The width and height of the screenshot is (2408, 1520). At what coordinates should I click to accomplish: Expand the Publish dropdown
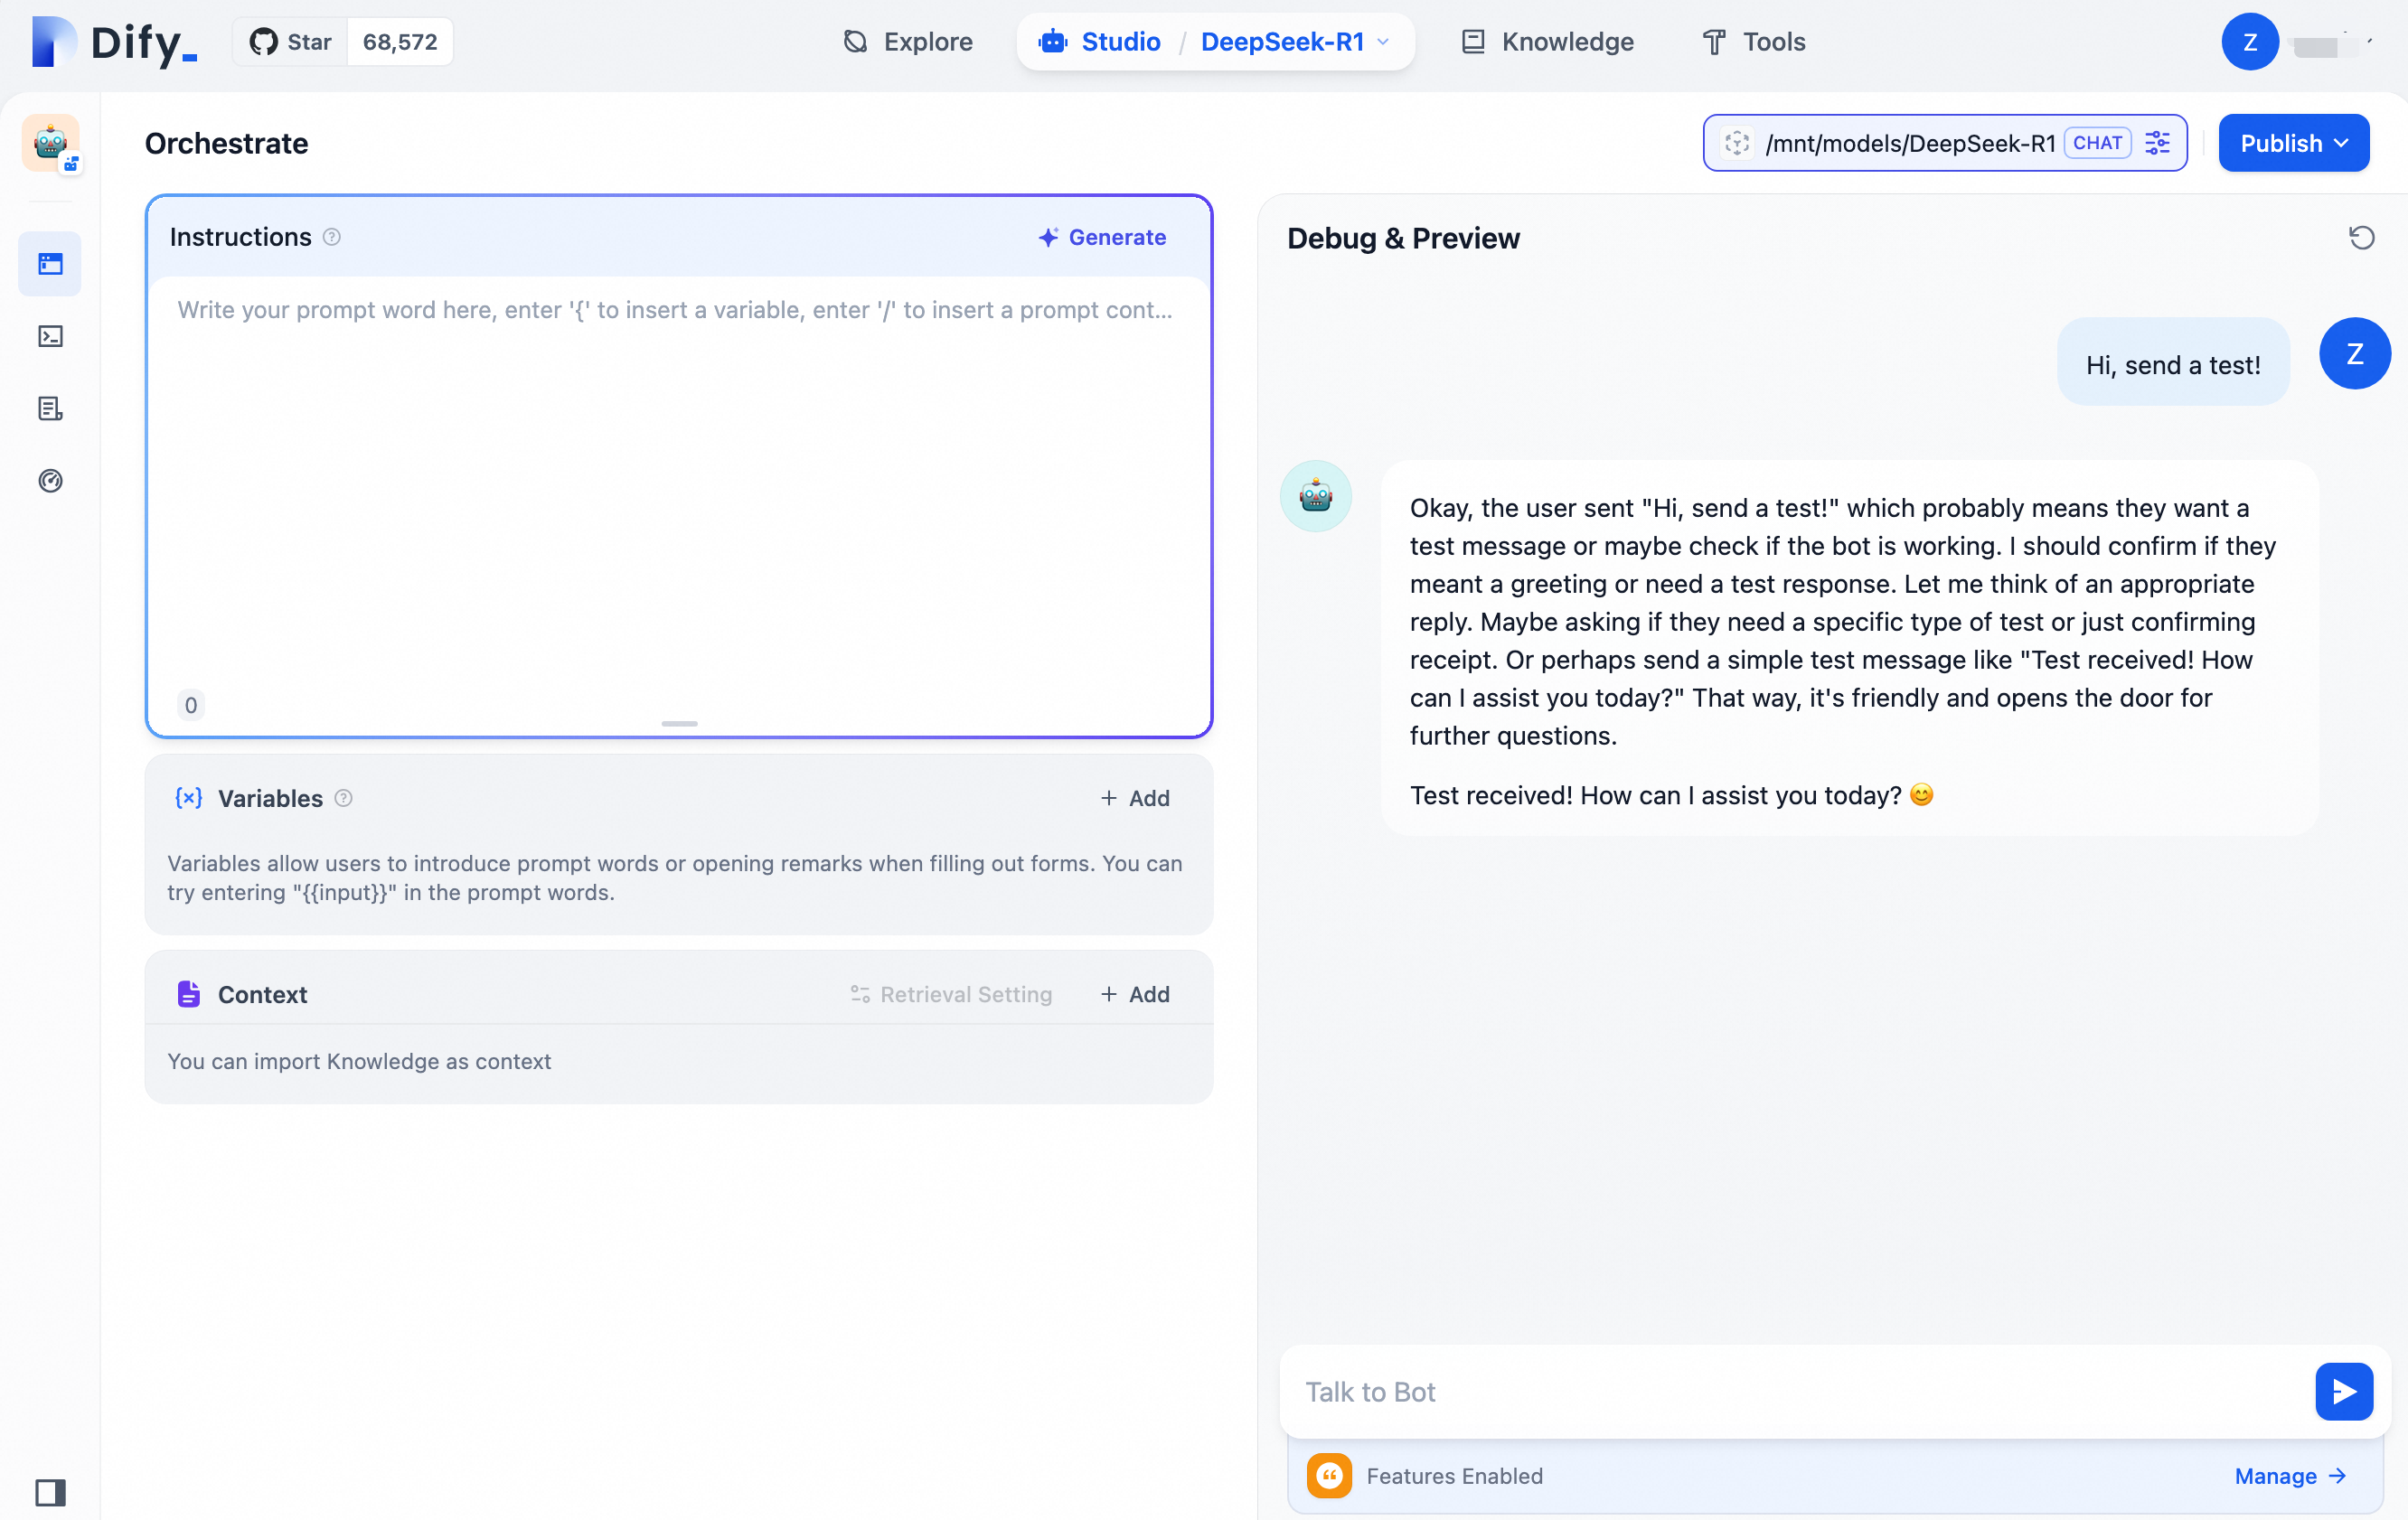coord(2293,143)
